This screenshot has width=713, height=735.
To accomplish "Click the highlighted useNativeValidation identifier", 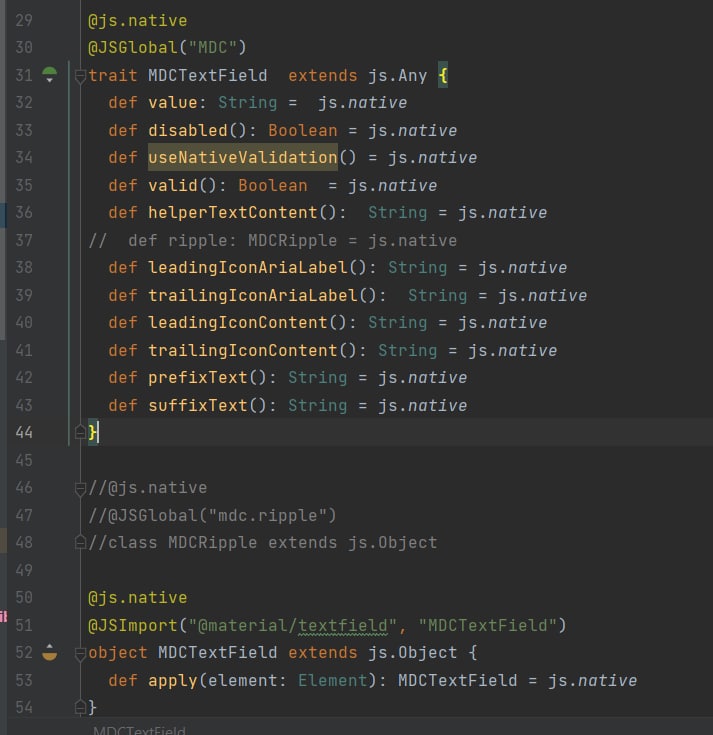I will pos(243,158).
